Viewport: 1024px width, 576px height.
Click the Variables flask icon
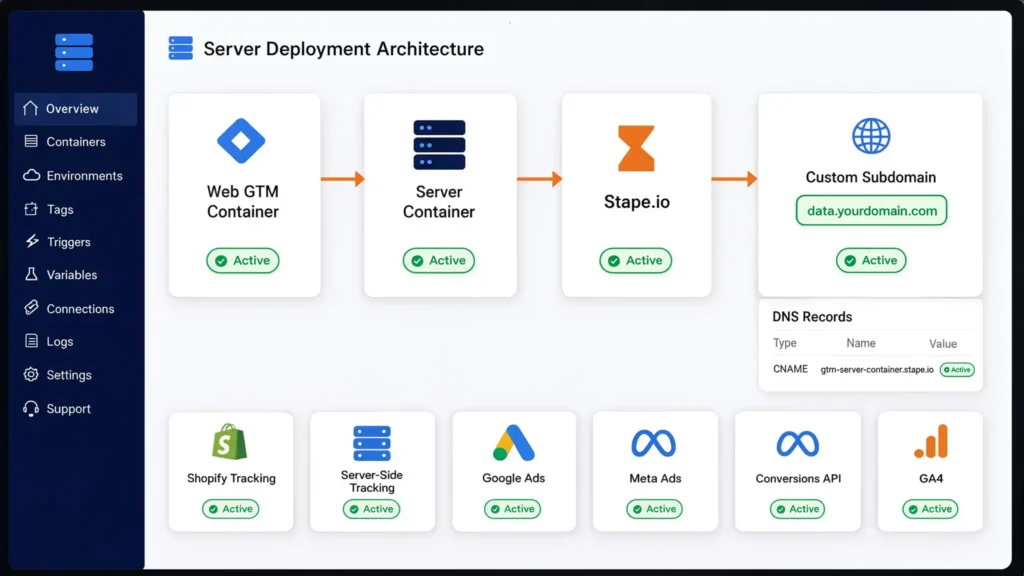click(x=31, y=274)
